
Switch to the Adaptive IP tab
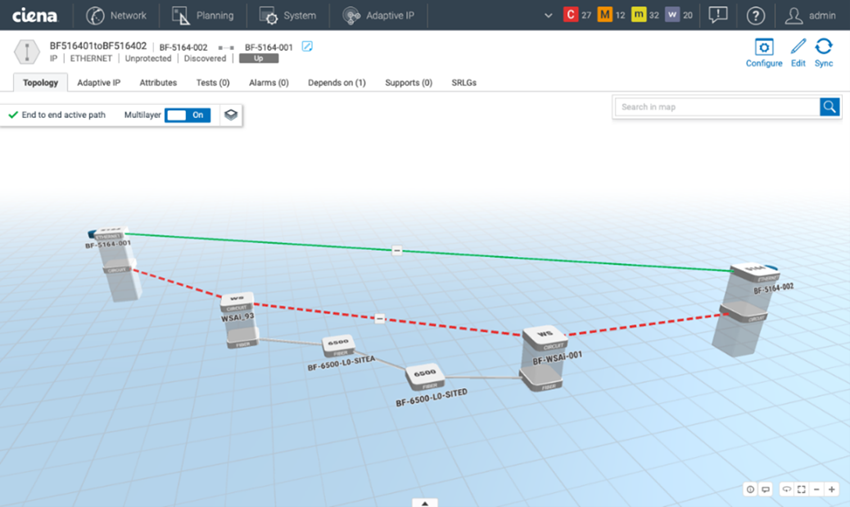(99, 82)
